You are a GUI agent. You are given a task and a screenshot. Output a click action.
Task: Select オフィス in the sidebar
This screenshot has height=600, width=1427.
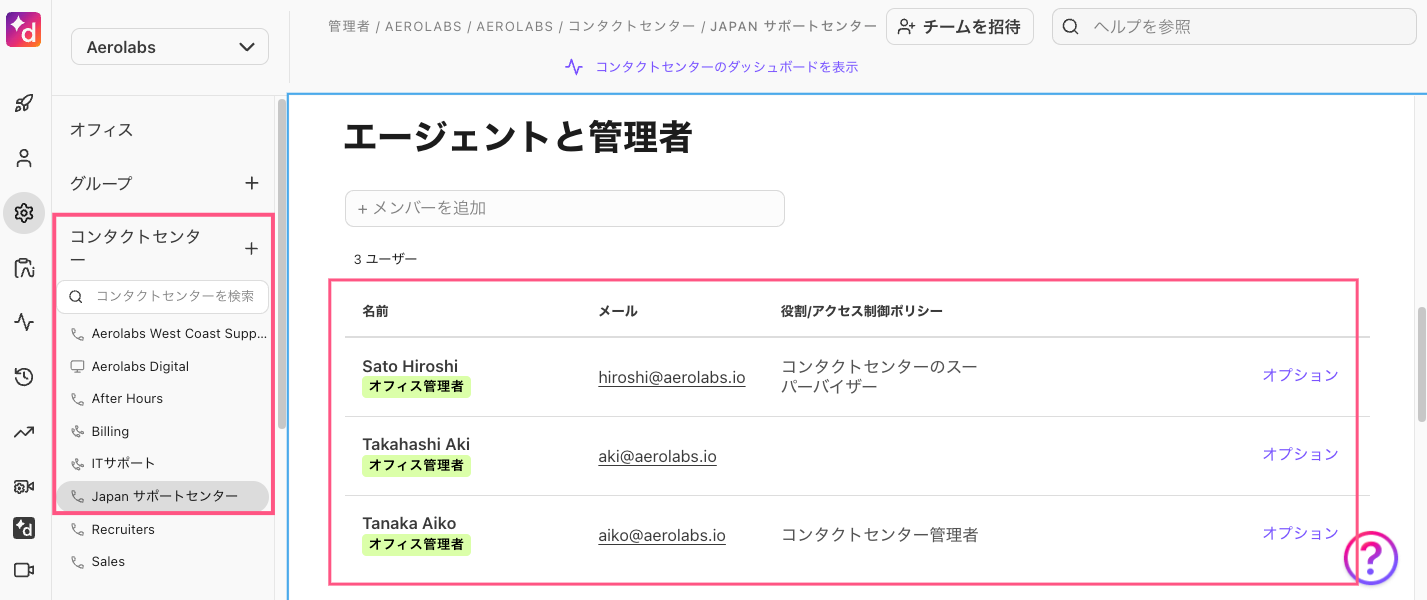point(101,130)
